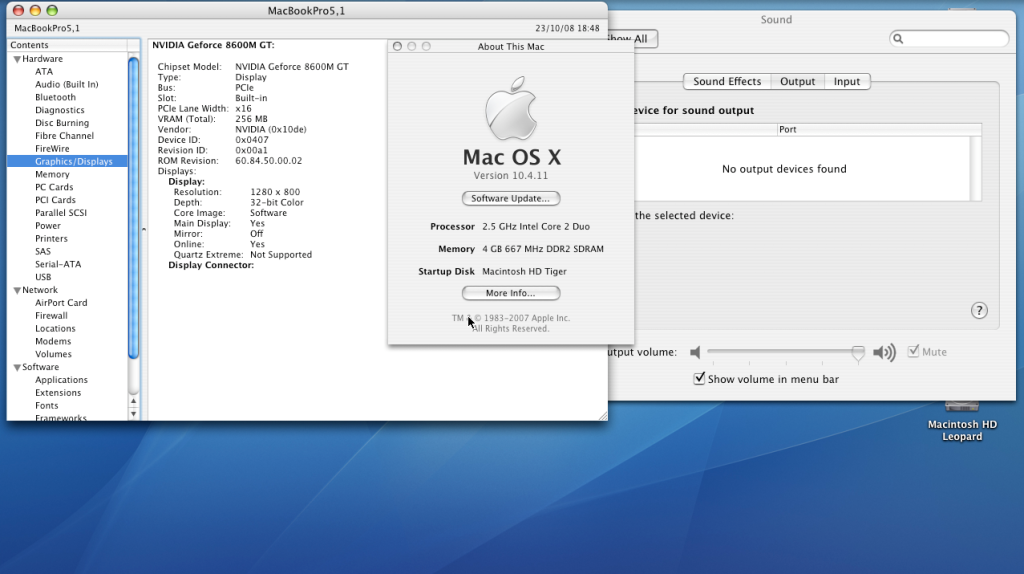Click the sidebar scroll down arrow
This screenshot has width=1024, height=574.
pos(134,413)
